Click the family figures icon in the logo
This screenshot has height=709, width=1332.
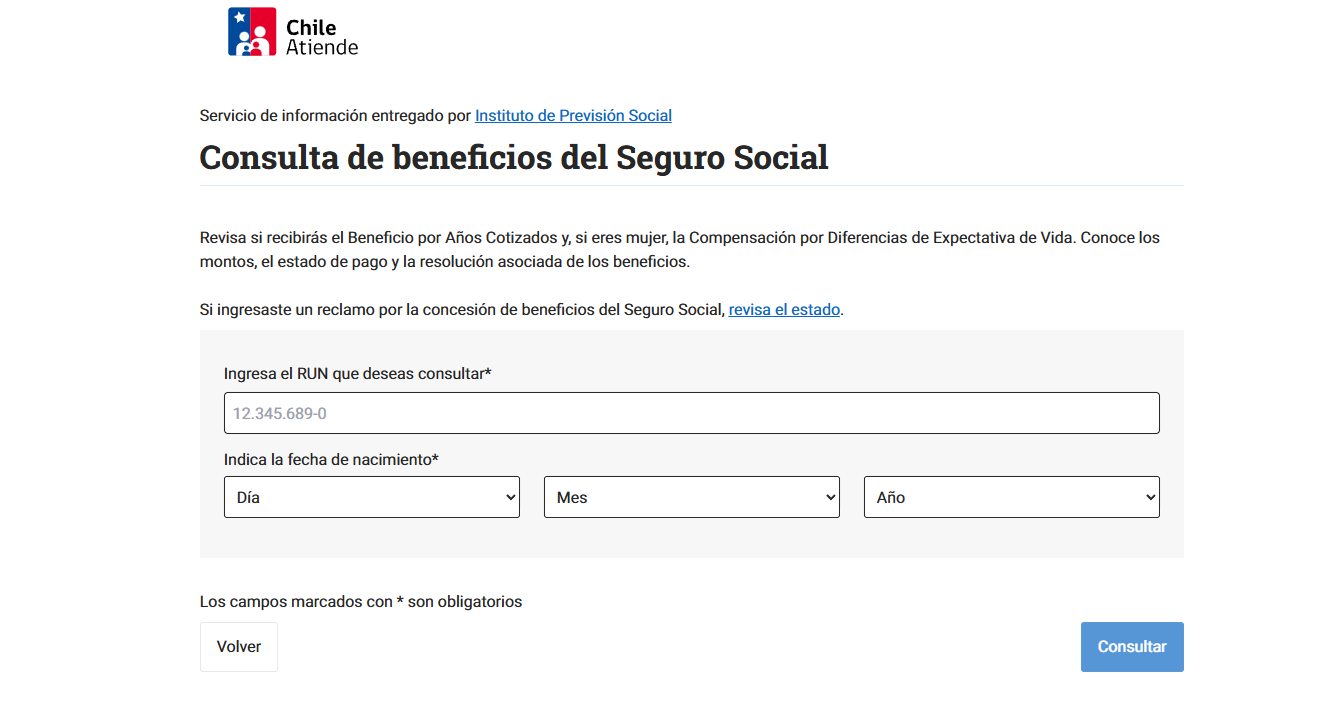252,42
